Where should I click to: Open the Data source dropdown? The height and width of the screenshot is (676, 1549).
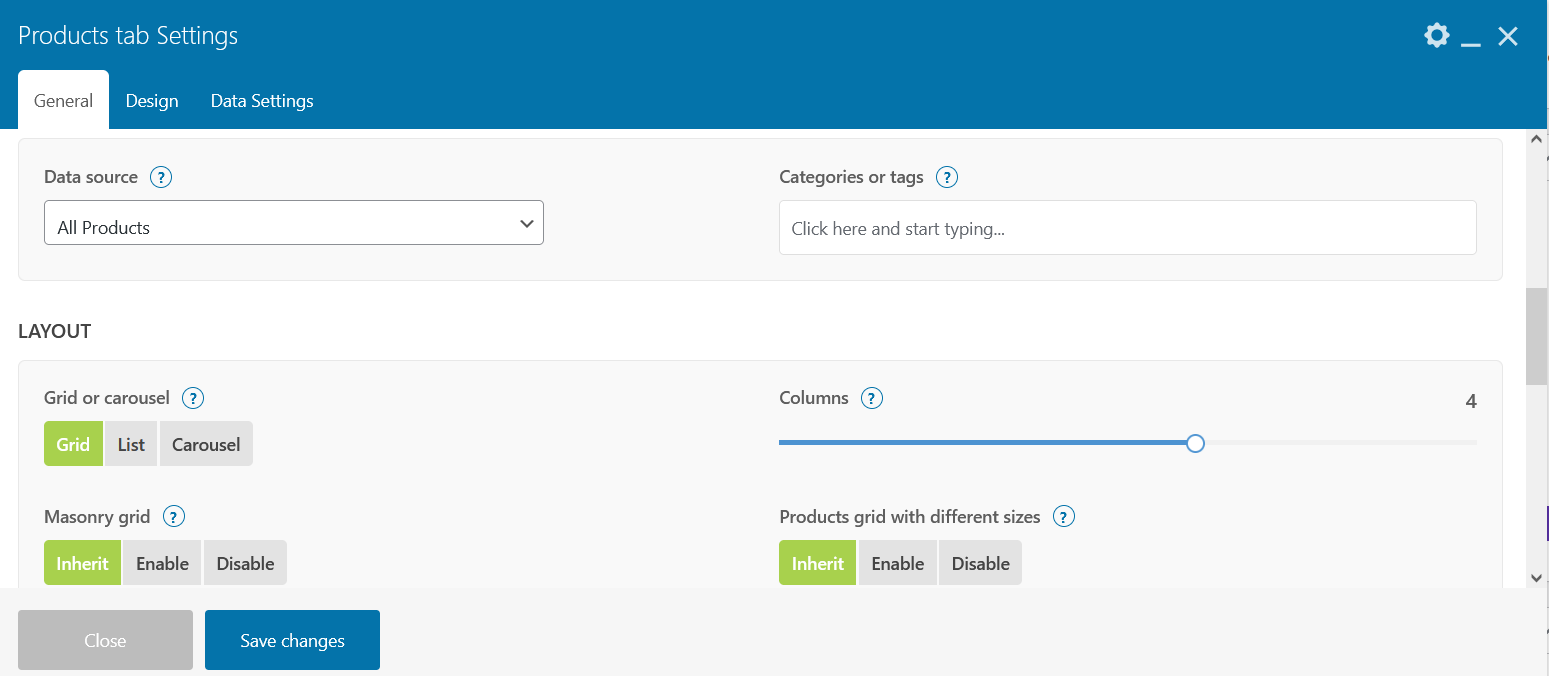pos(294,223)
